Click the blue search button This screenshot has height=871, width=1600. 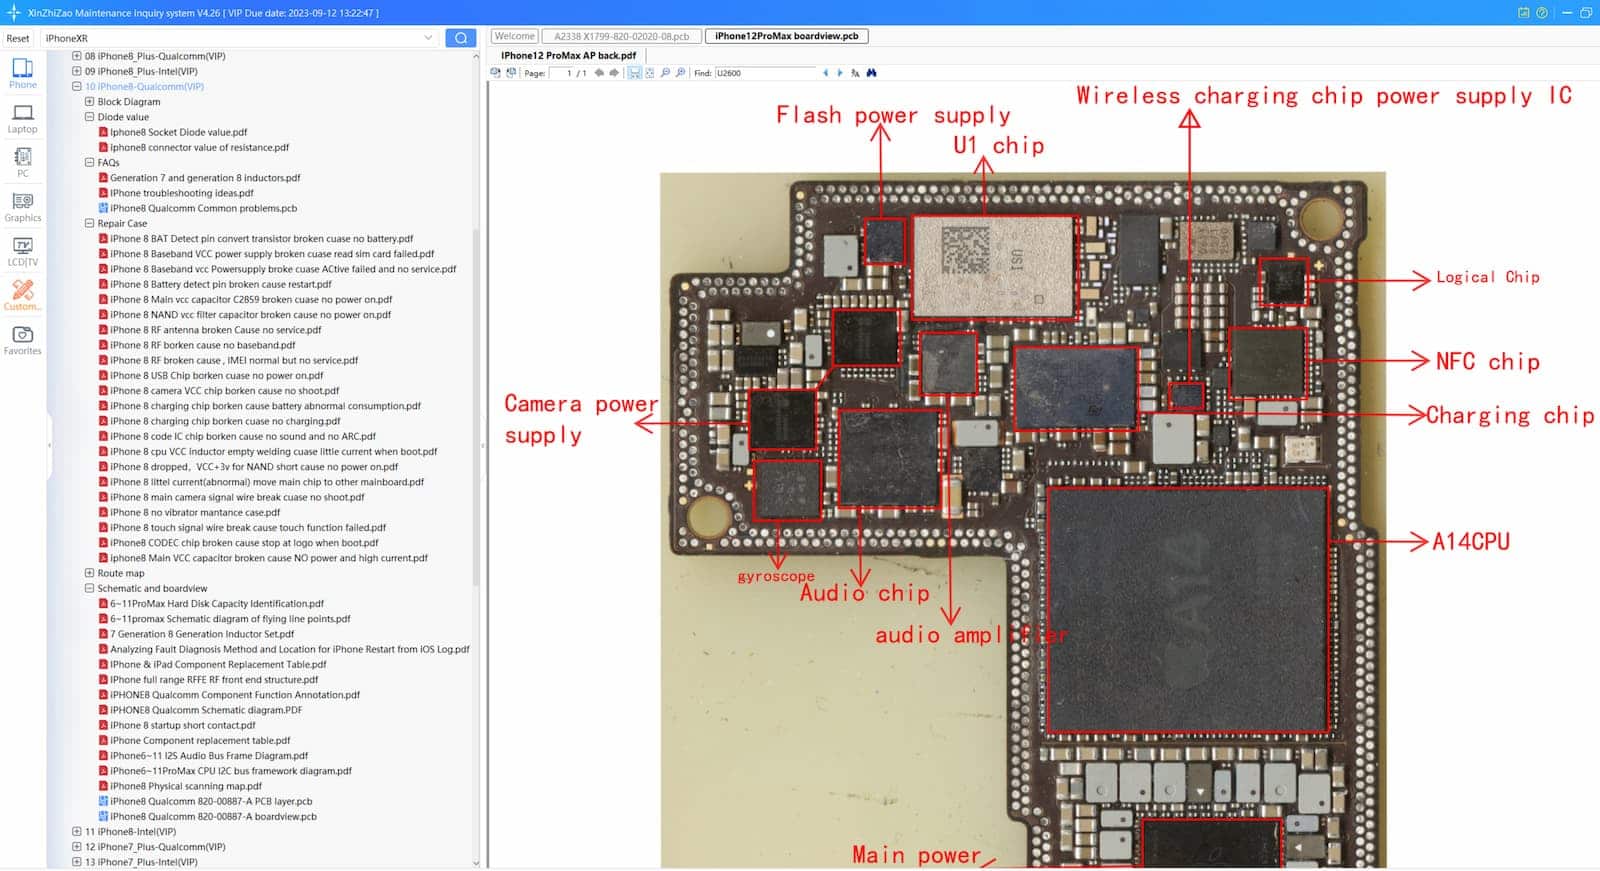pyautogui.click(x=460, y=38)
